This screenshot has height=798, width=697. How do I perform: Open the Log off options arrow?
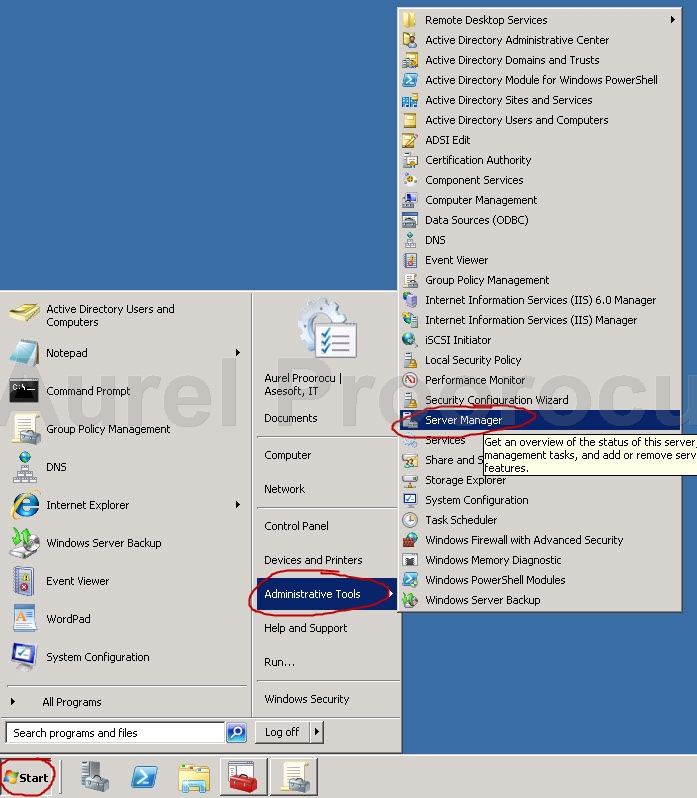click(x=317, y=732)
